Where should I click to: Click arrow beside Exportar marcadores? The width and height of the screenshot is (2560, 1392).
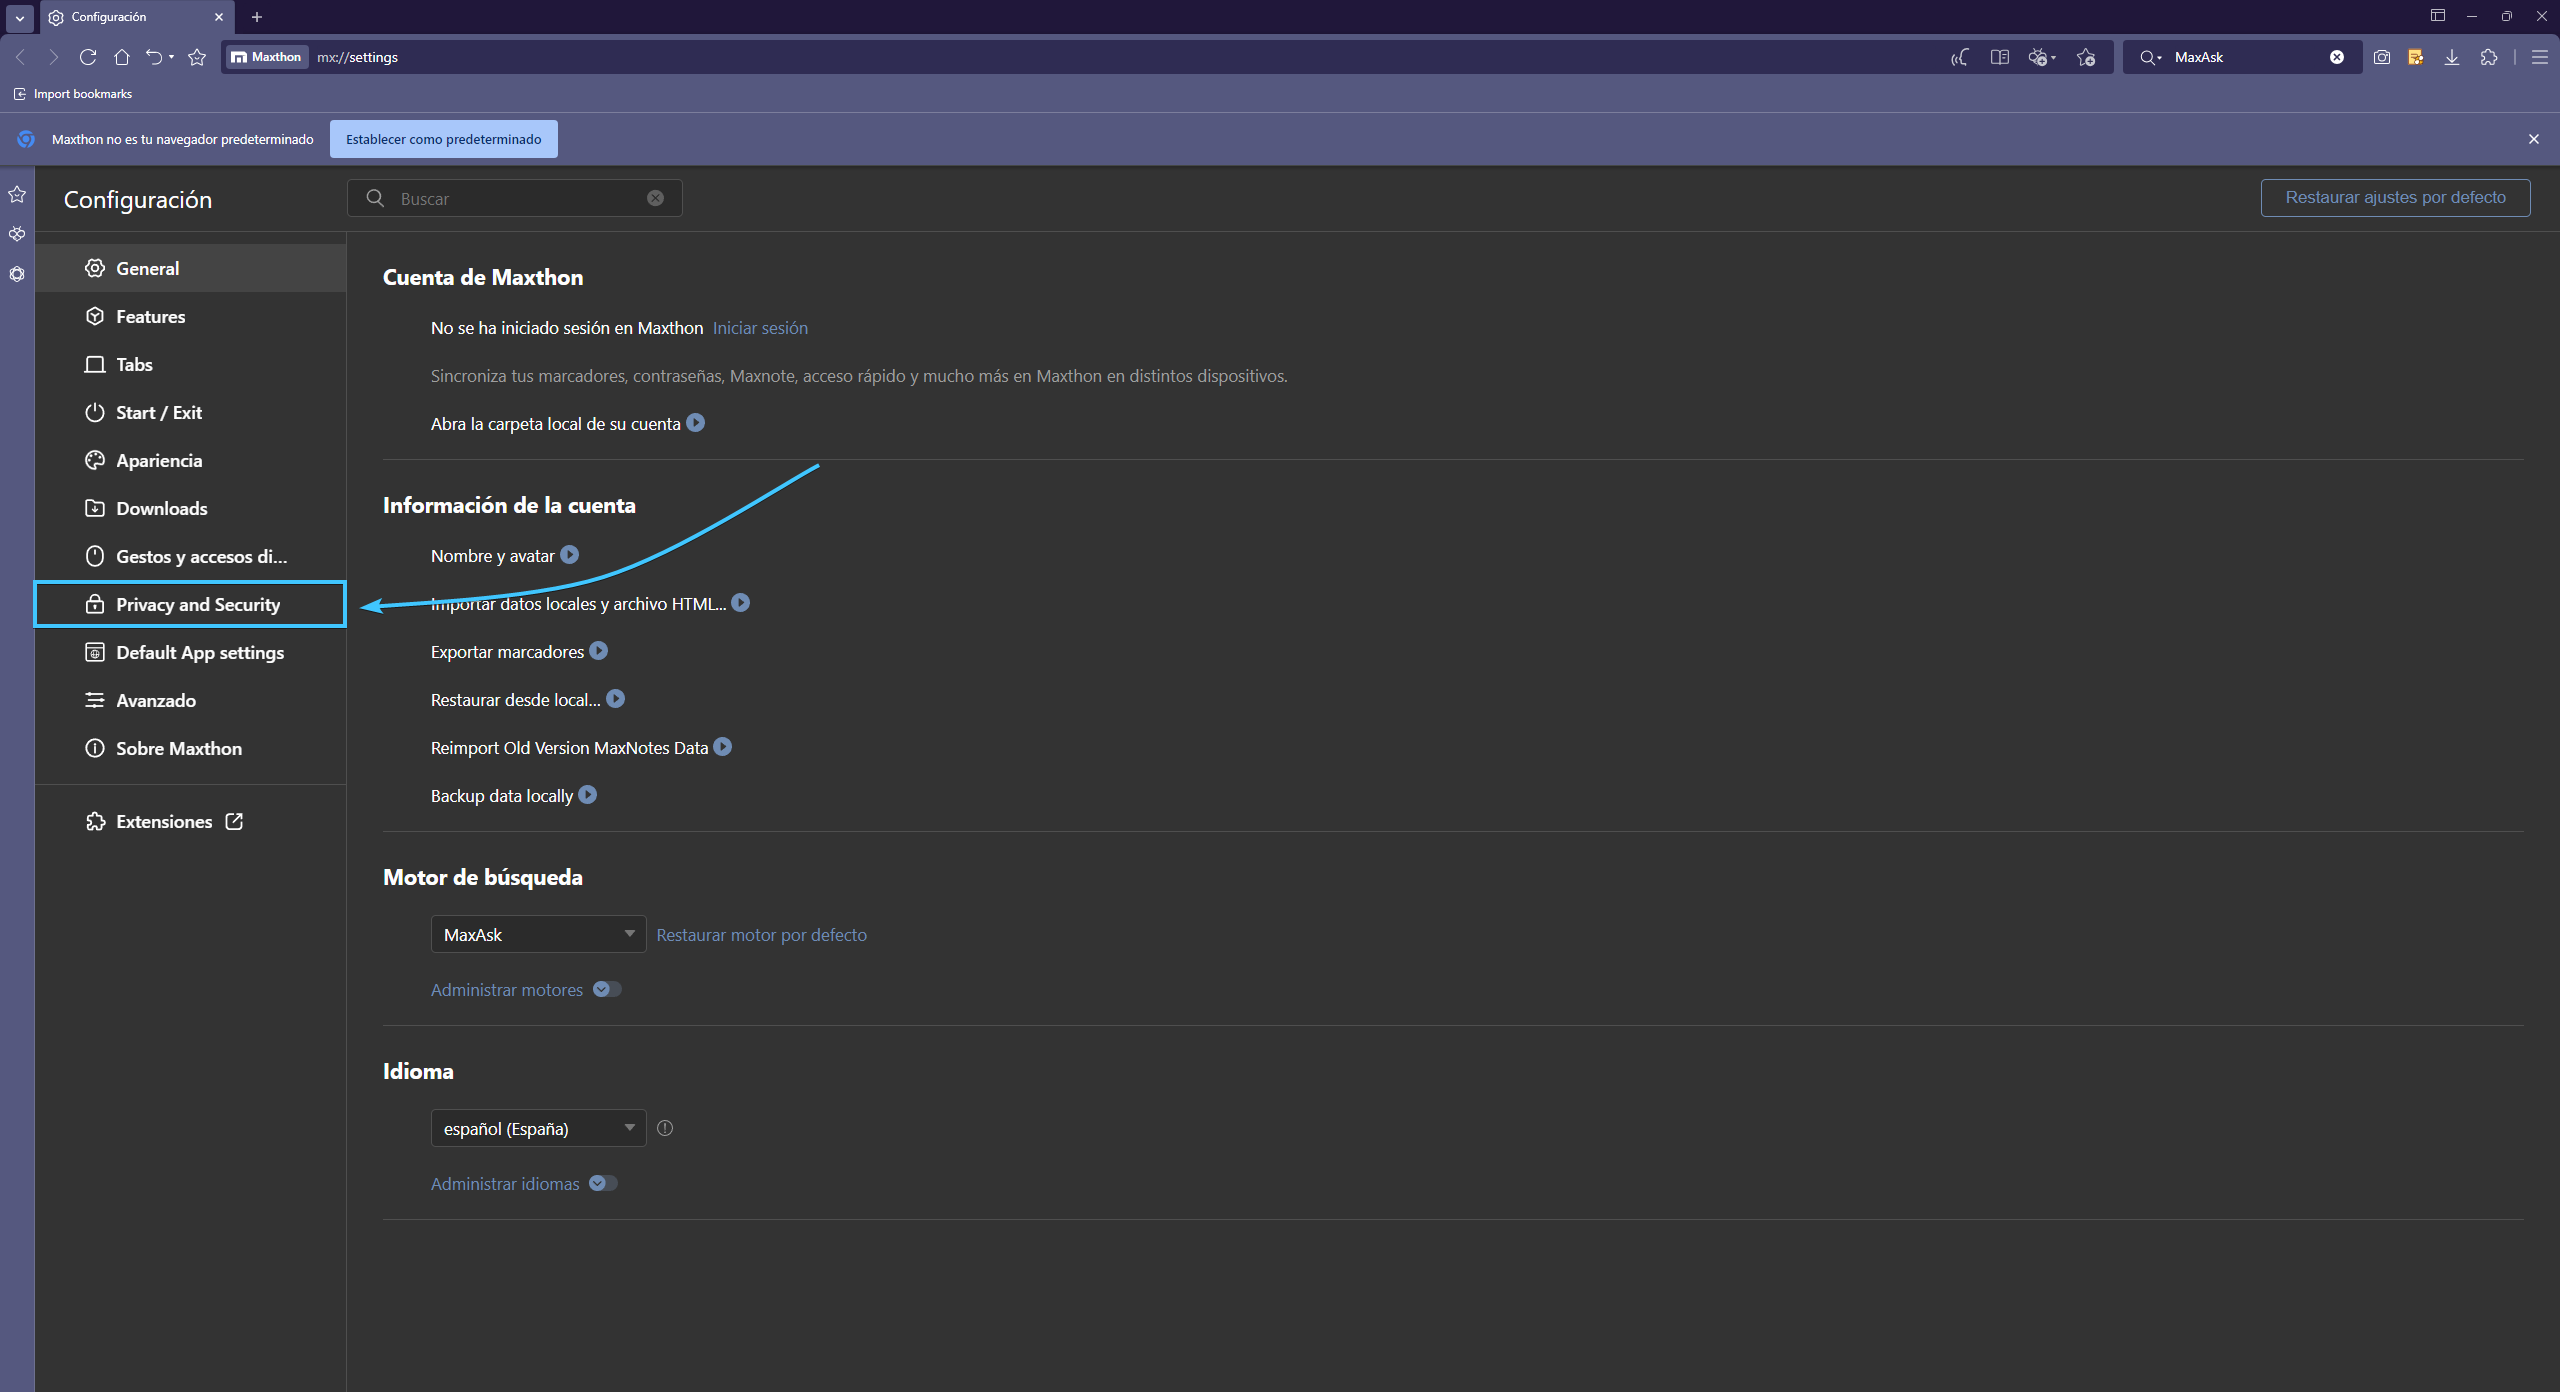click(599, 651)
